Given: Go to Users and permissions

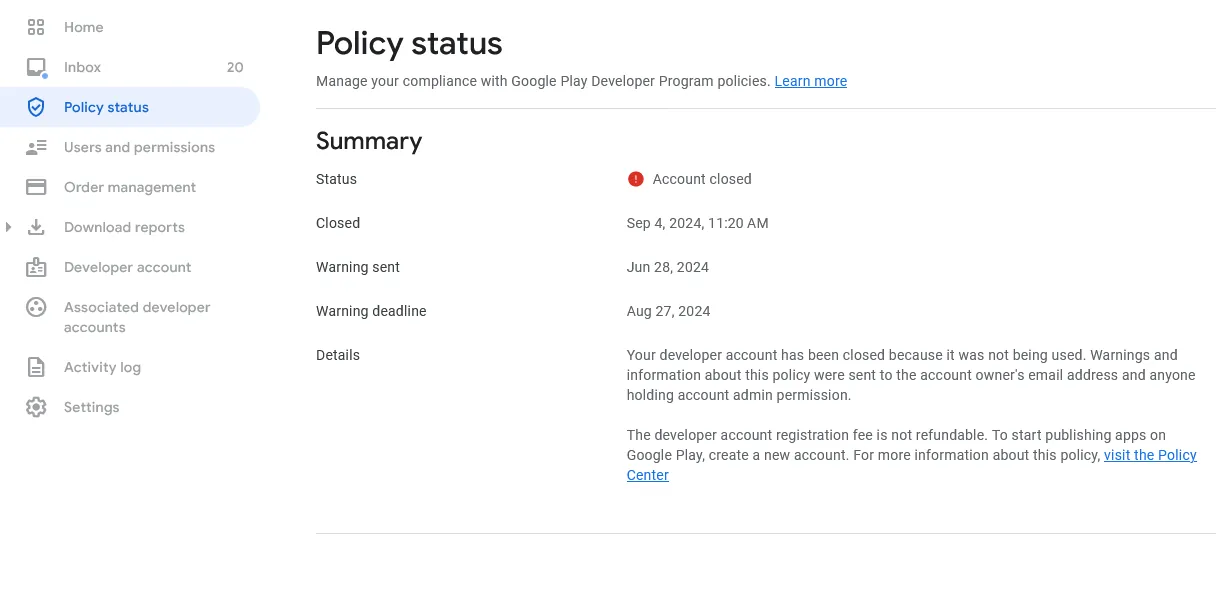Looking at the screenshot, I should tap(139, 147).
